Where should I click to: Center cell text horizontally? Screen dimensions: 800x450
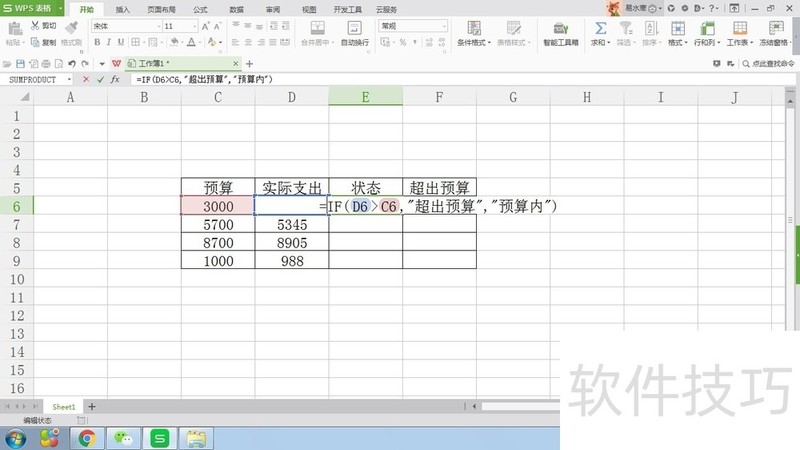pos(248,42)
